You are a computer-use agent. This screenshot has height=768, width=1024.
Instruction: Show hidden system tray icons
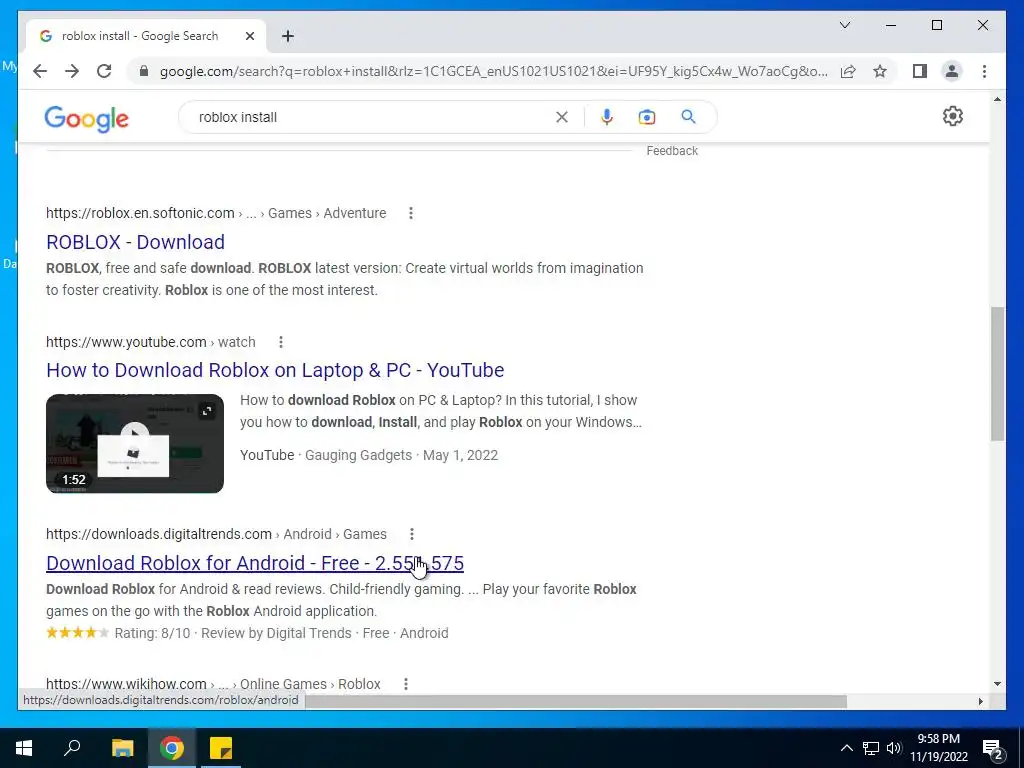click(846, 748)
